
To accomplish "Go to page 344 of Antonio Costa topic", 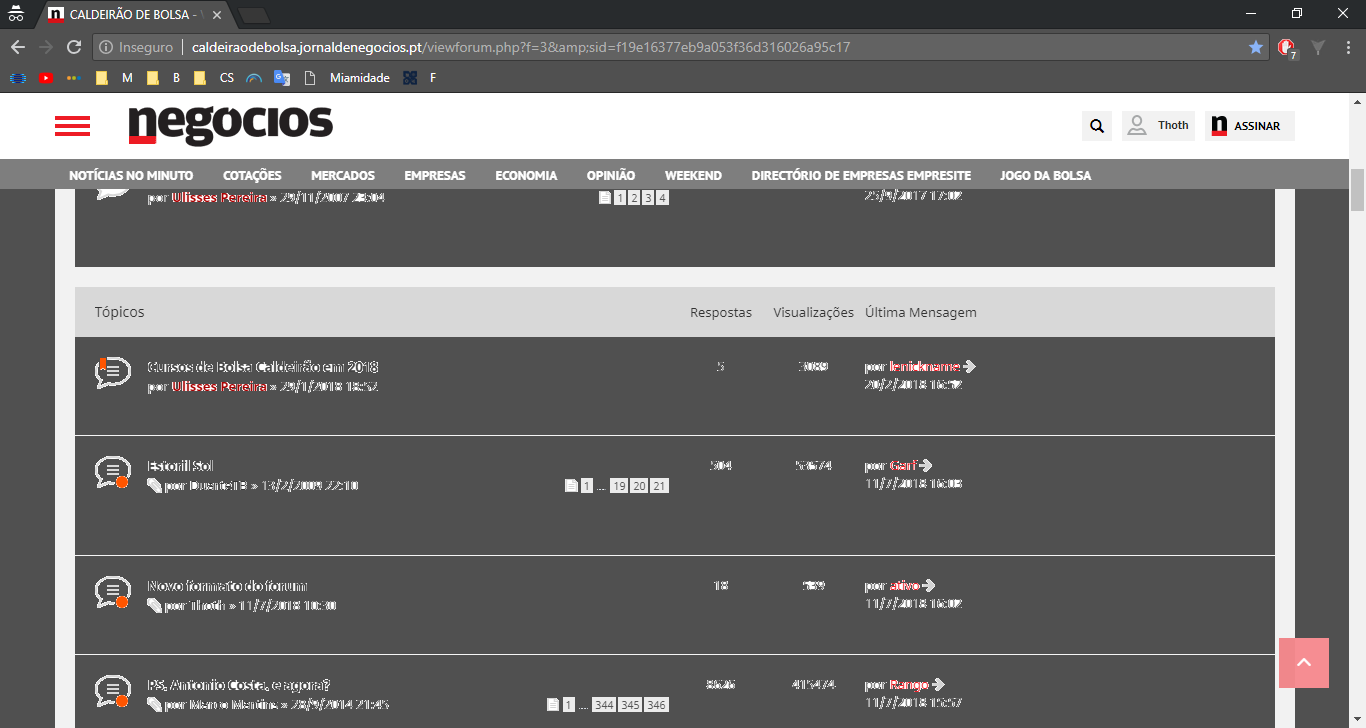I will 604,705.
